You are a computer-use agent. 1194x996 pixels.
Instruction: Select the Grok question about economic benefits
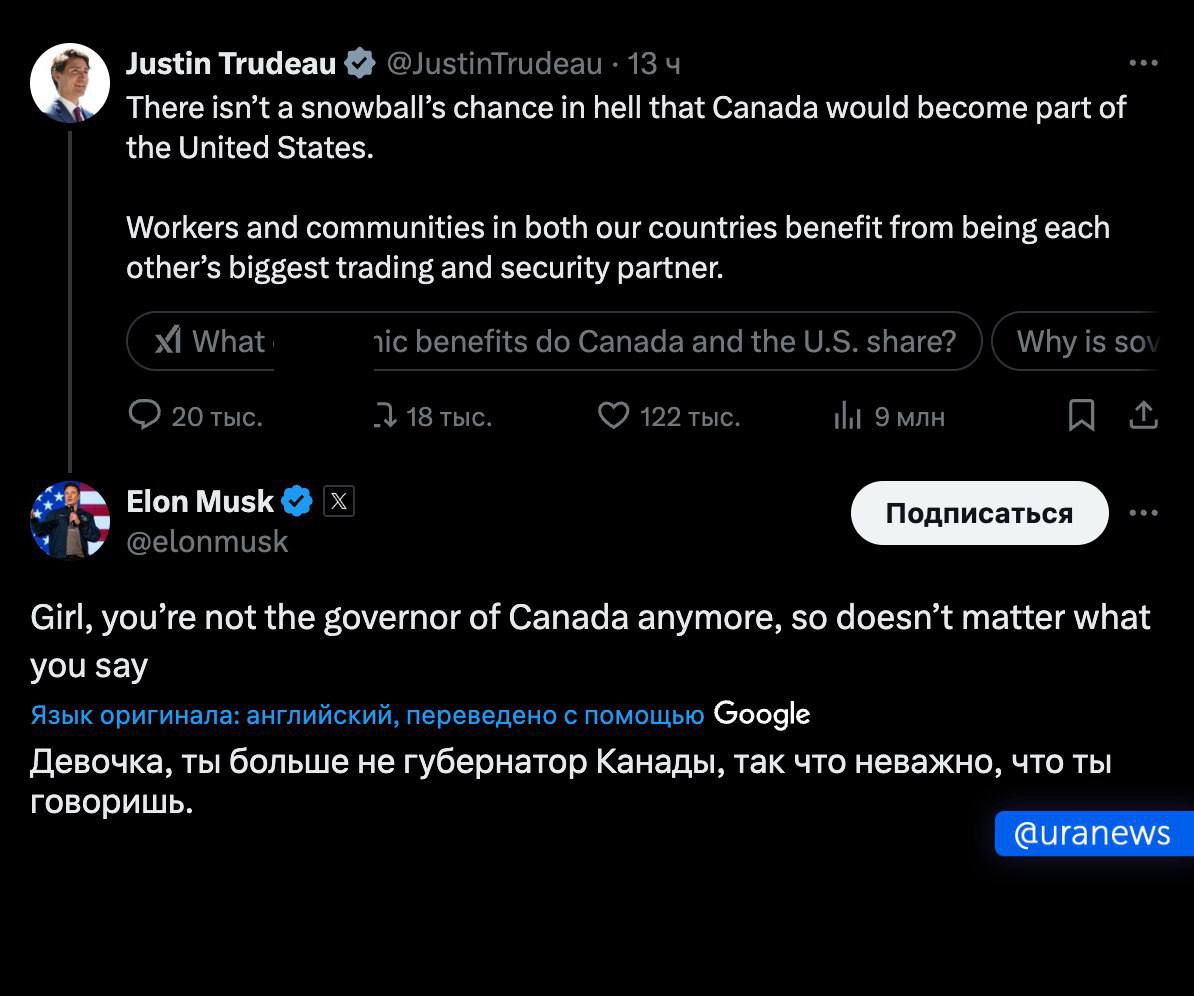coord(554,342)
